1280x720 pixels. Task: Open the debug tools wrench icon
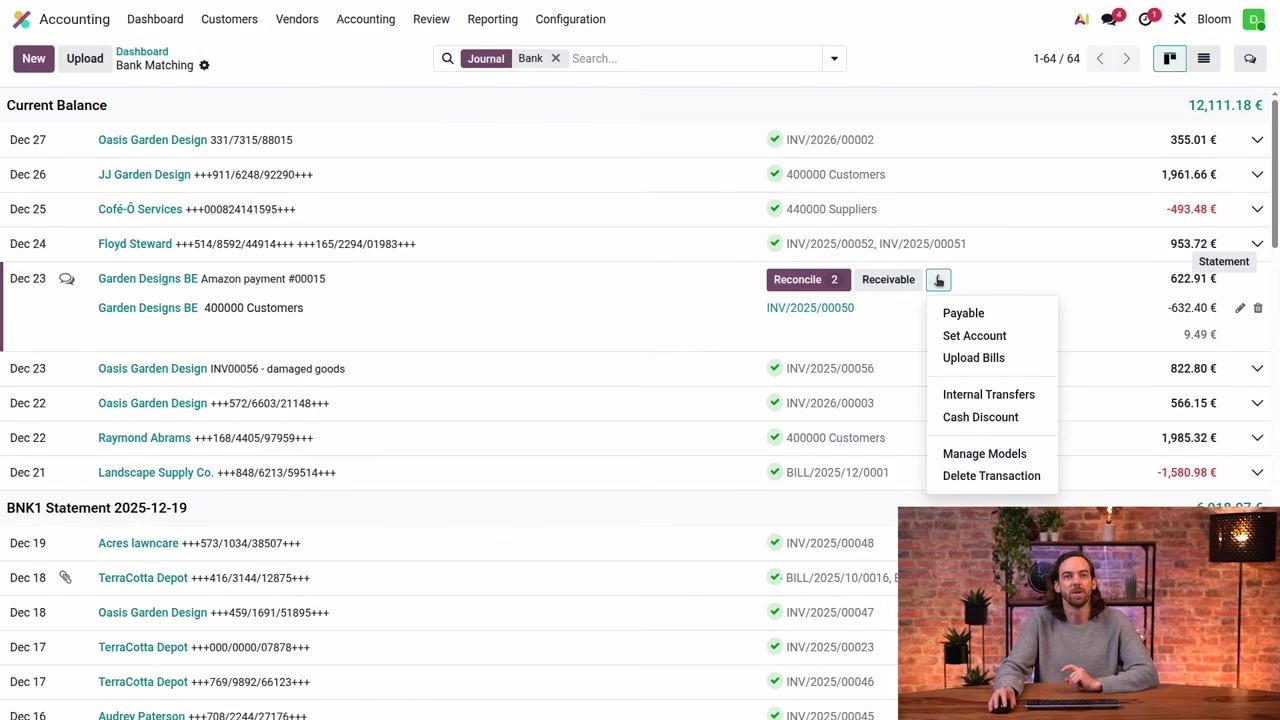(1180, 19)
